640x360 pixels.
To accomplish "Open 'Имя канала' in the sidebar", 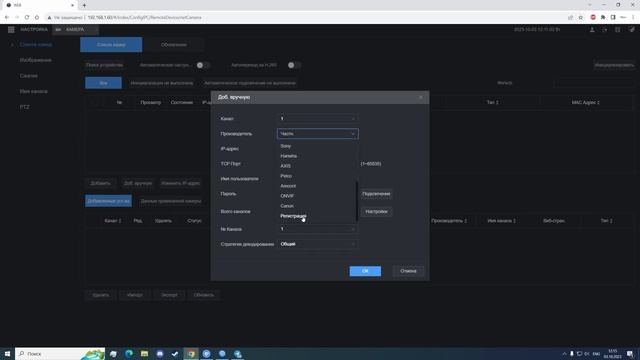I will (33, 91).
